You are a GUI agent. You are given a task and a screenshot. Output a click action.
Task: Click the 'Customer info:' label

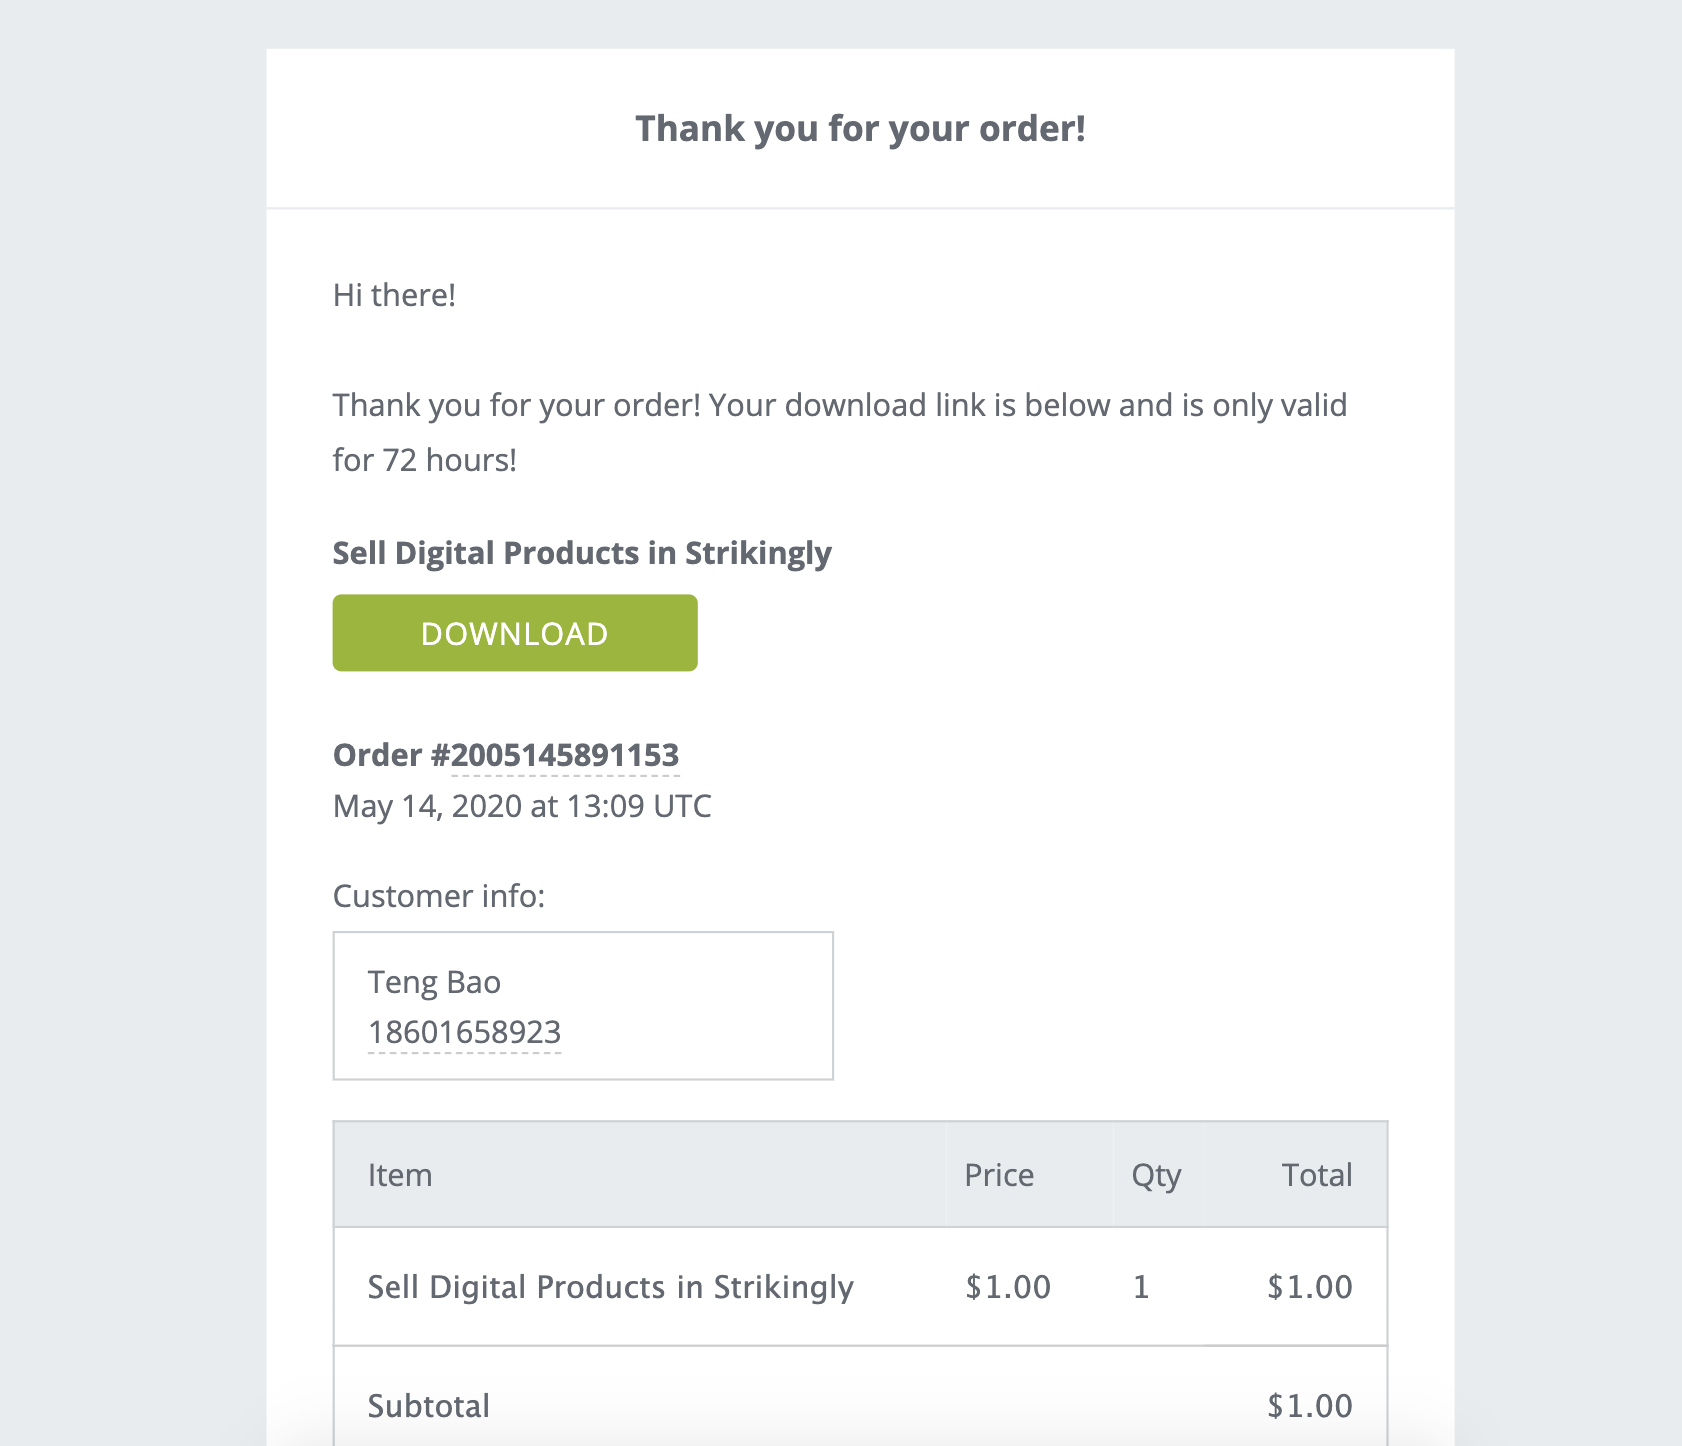click(439, 896)
